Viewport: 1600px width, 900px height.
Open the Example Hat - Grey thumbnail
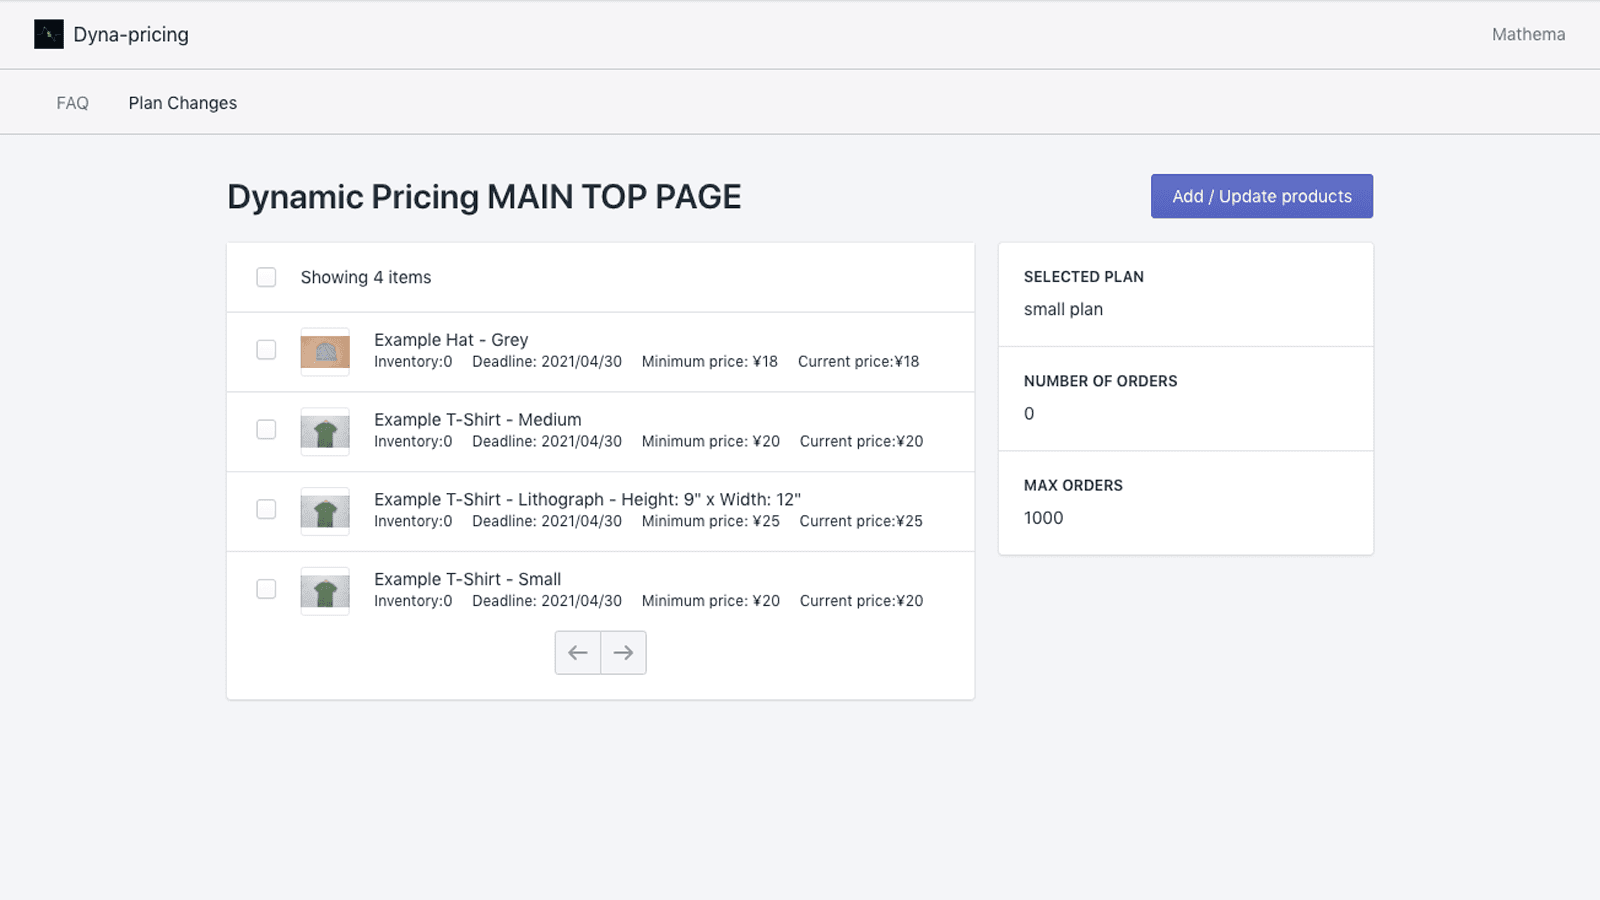tap(324, 351)
